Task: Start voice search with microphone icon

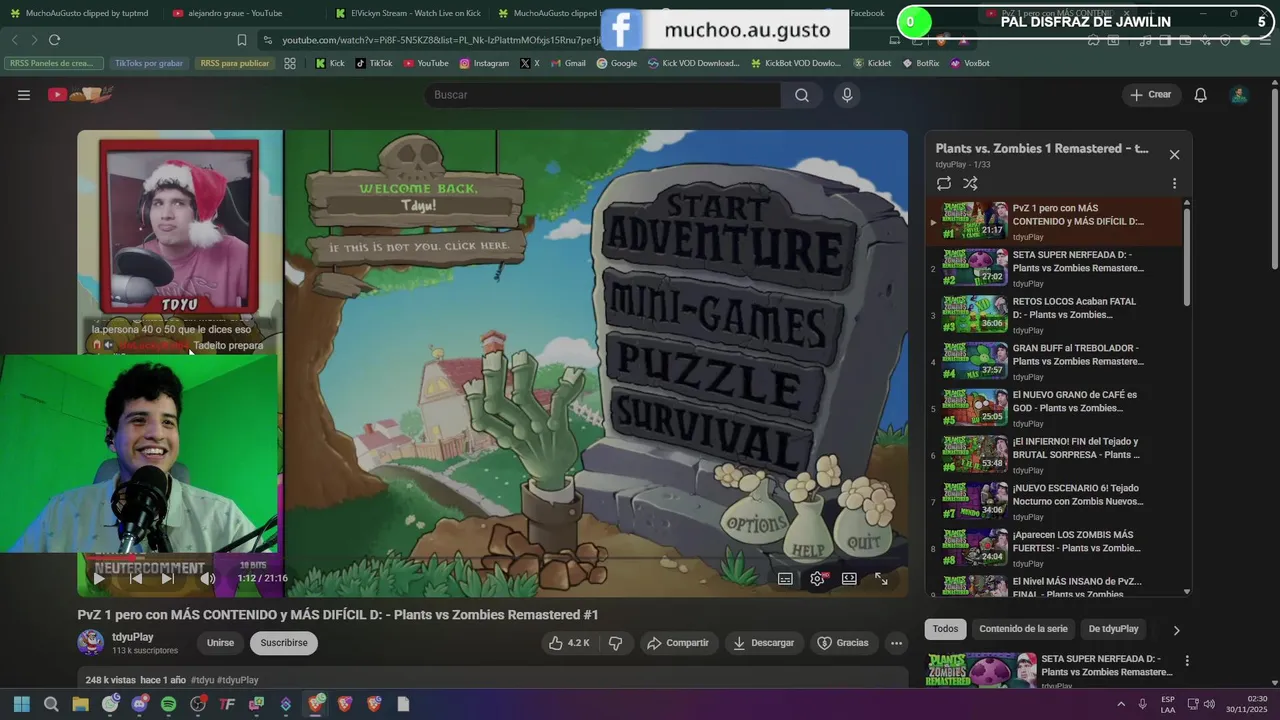Action: point(847,95)
